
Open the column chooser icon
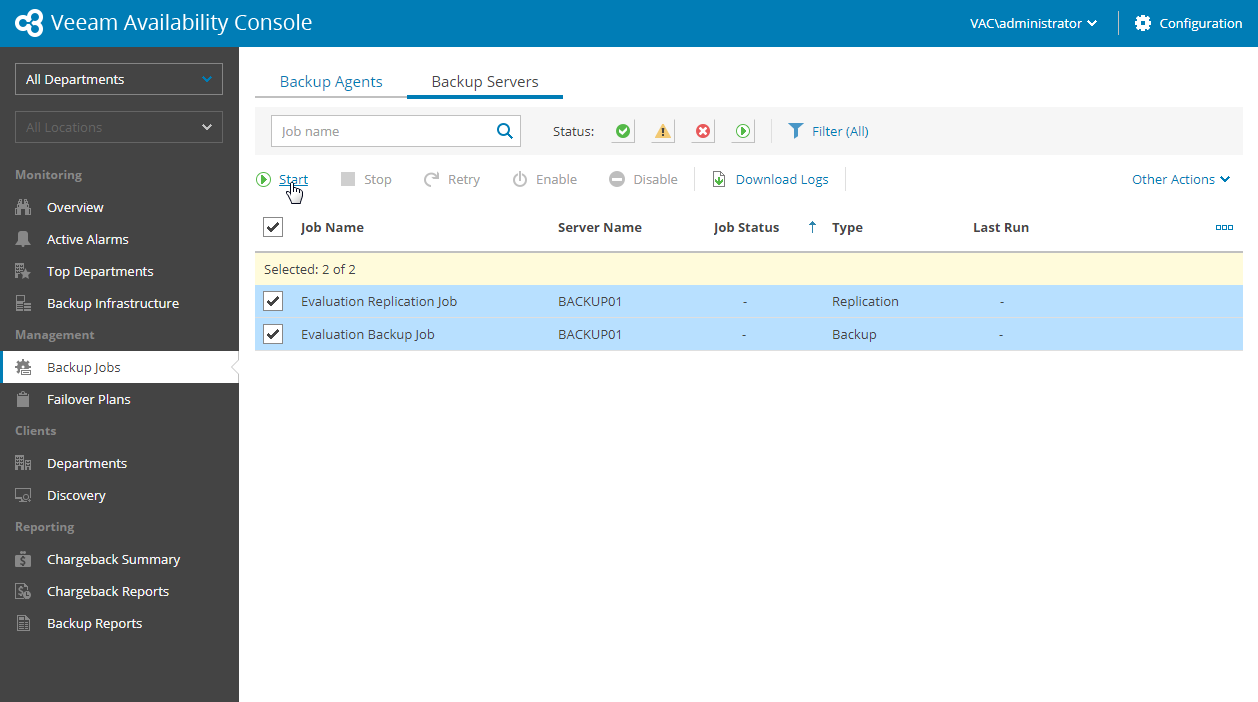(1224, 227)
